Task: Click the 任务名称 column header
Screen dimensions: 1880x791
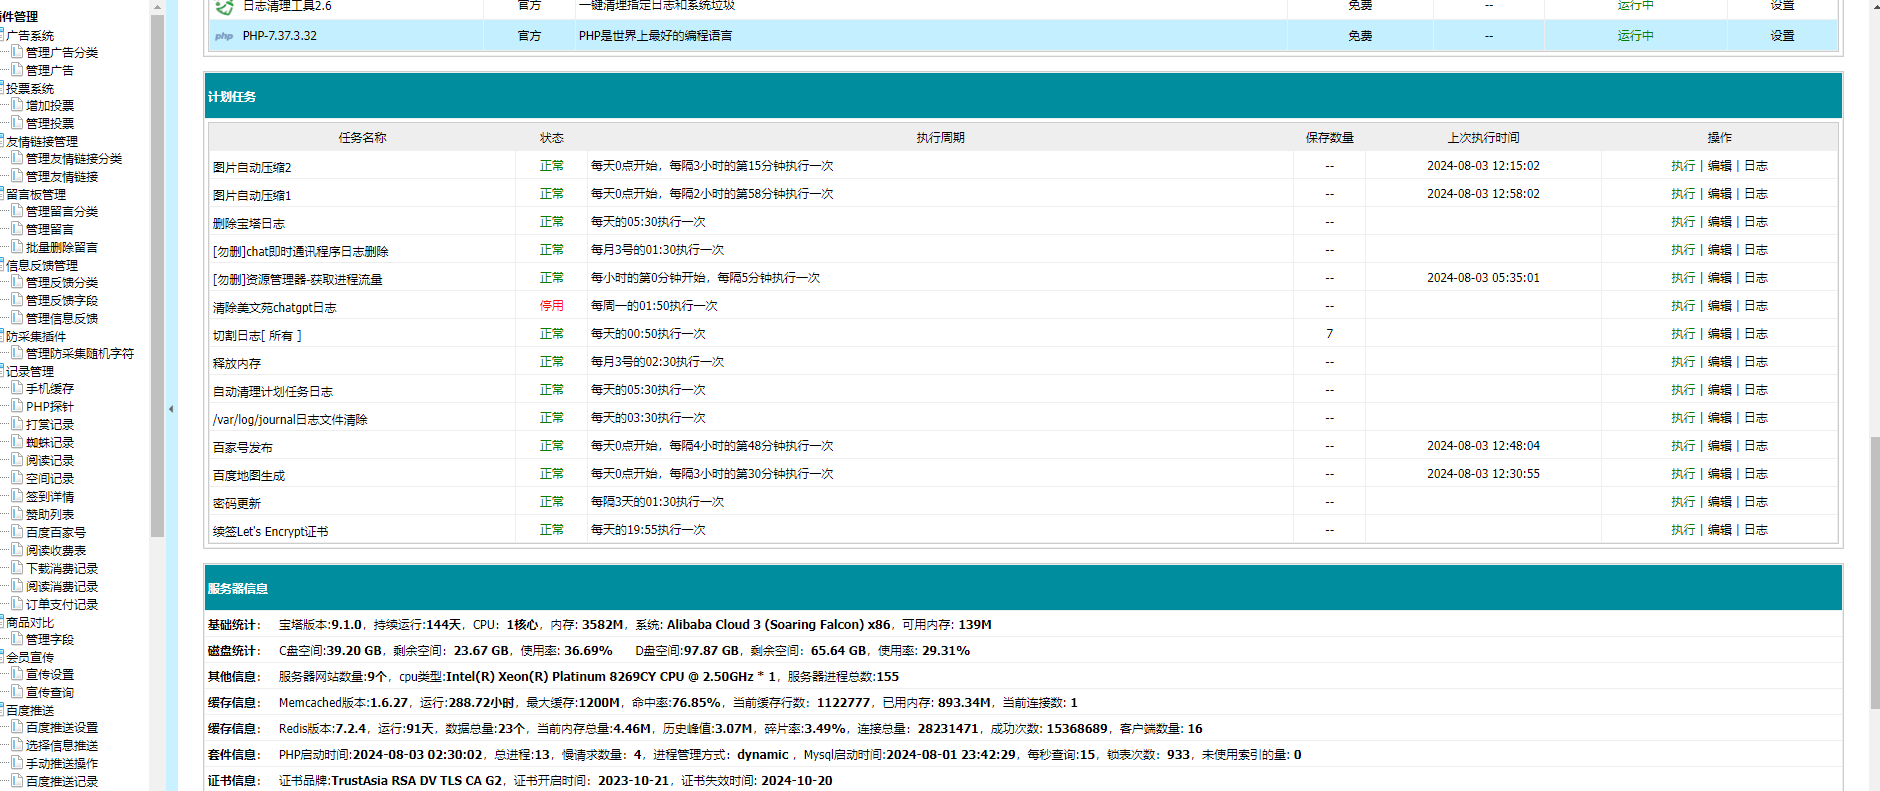Action: click(x=362, y=138)
